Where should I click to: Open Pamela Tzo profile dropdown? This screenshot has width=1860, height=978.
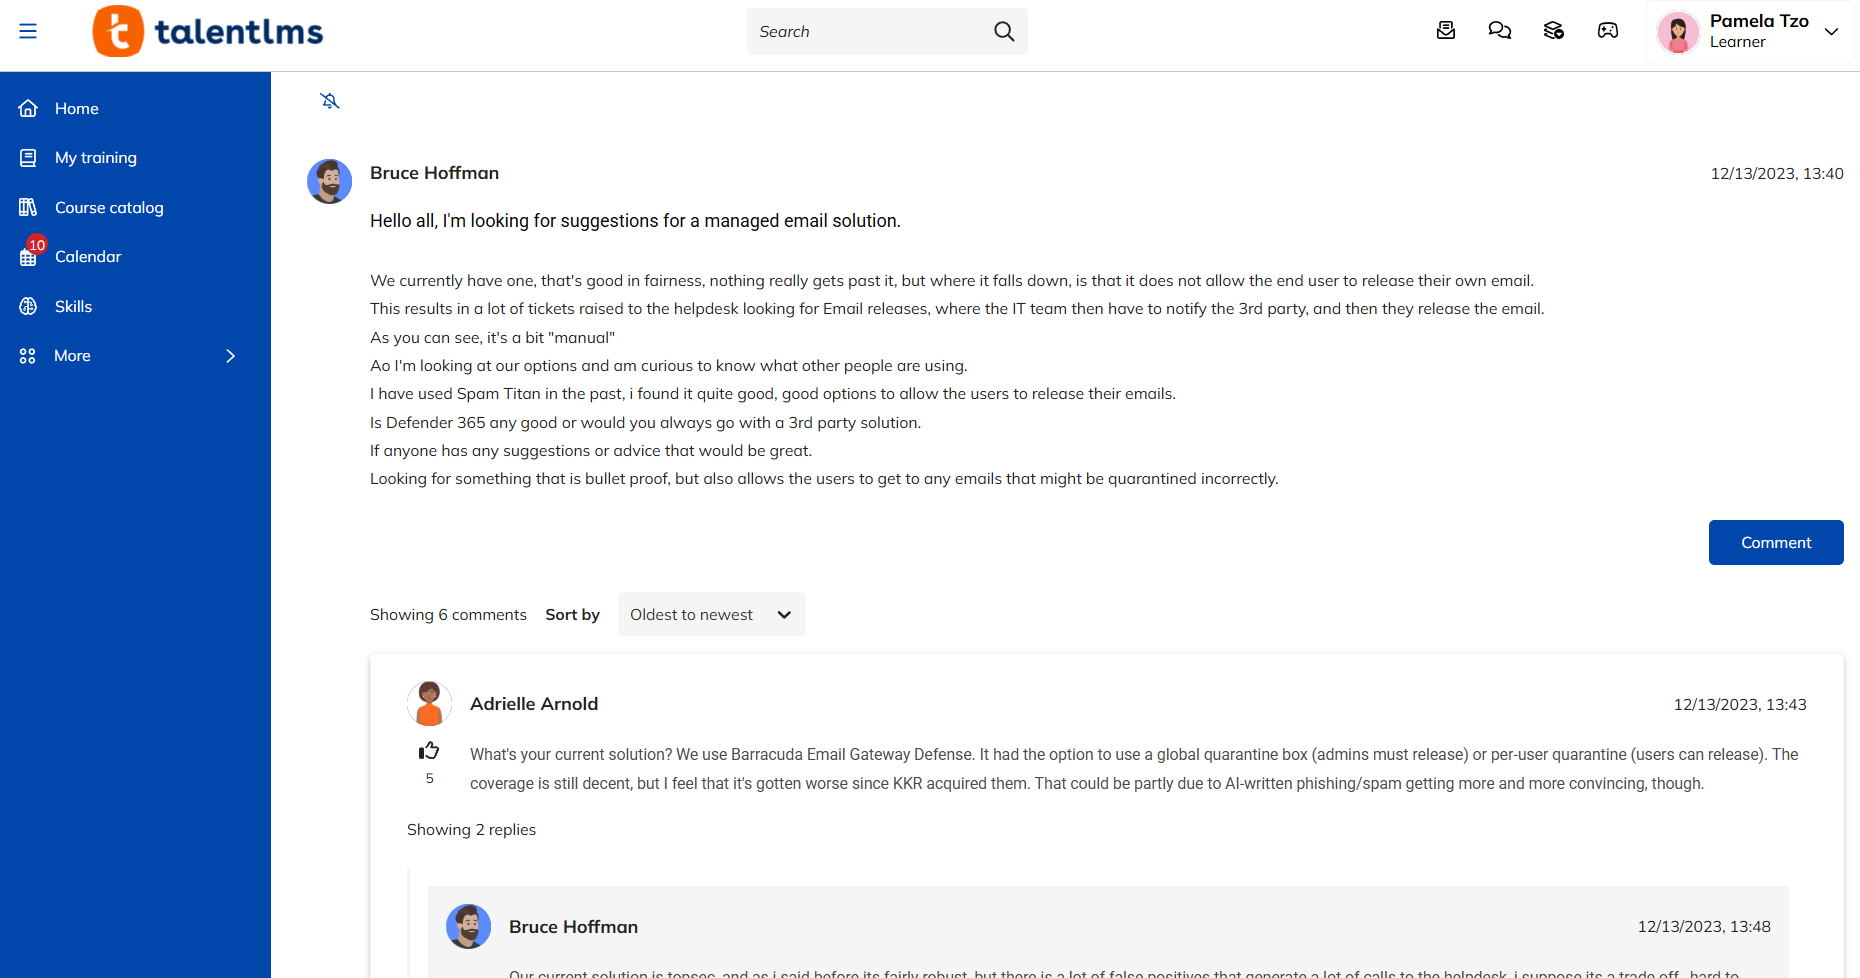click(x=1749, y=32)
